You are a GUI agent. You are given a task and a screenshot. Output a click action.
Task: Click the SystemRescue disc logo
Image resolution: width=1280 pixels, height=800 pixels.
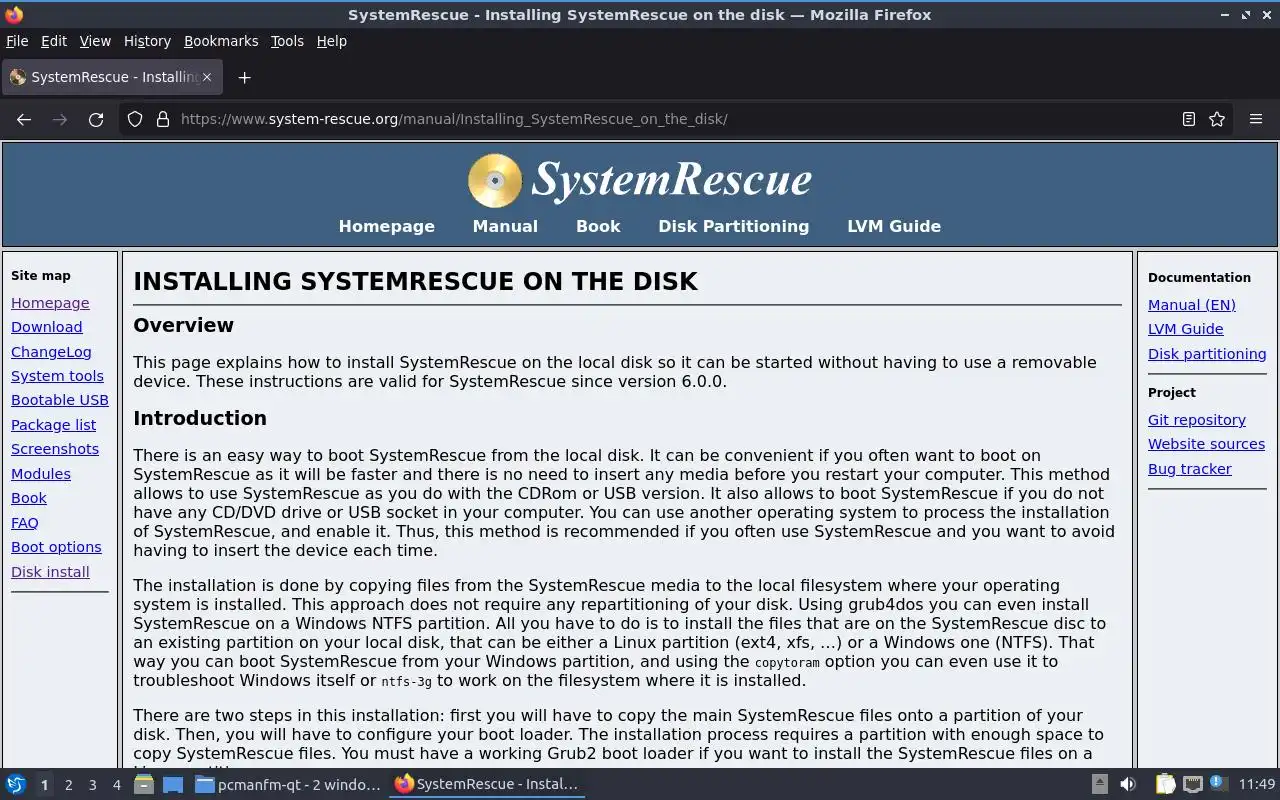tap(495, 180)
